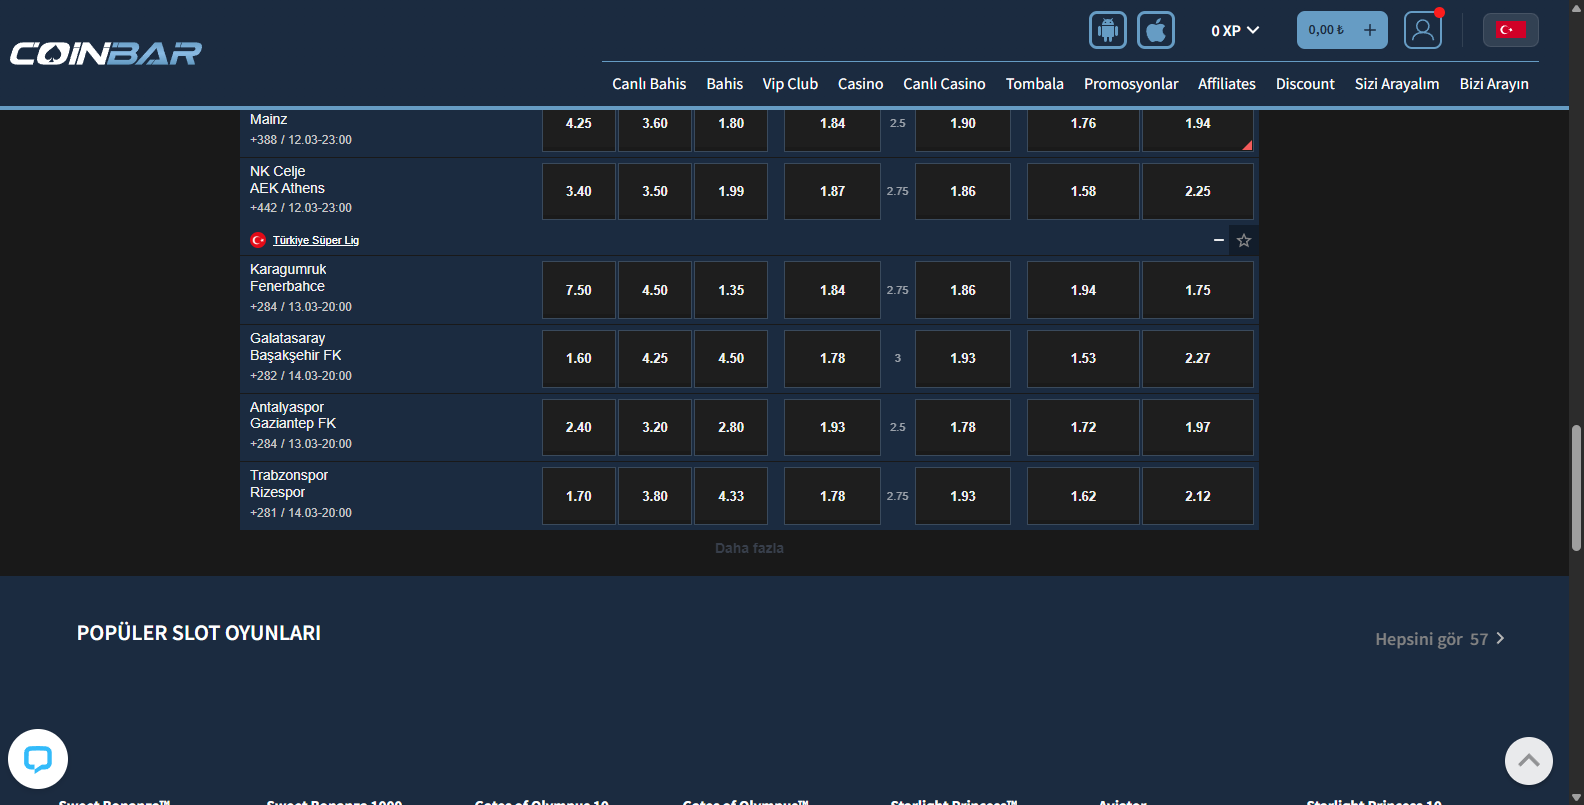Favorite the Türkiye Süper Lig star
Image resolution: width=1584 pixels, height=805 pixels.
[1244, 240]
